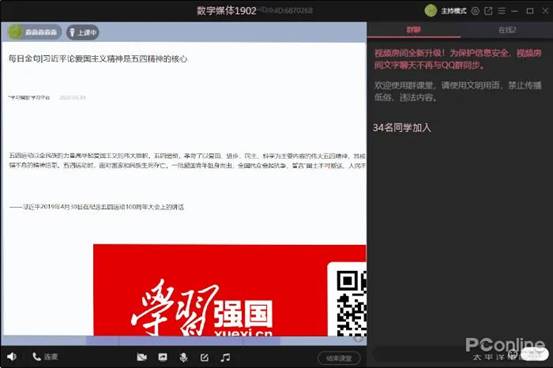Screen dimensions: 553x368
Task: Click the music note icon
Action: [x=225, y=357]
